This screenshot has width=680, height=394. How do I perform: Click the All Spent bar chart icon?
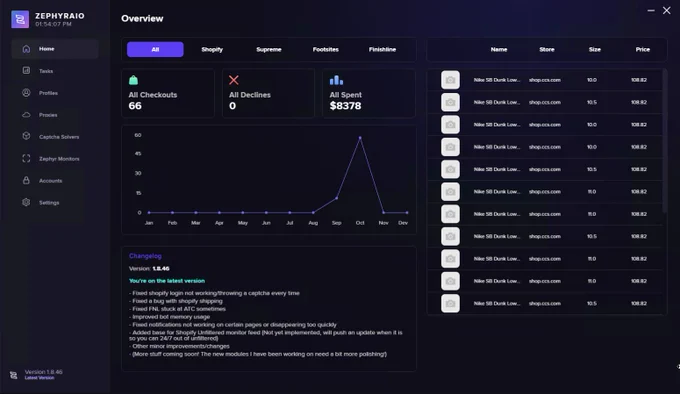point(336,80)
